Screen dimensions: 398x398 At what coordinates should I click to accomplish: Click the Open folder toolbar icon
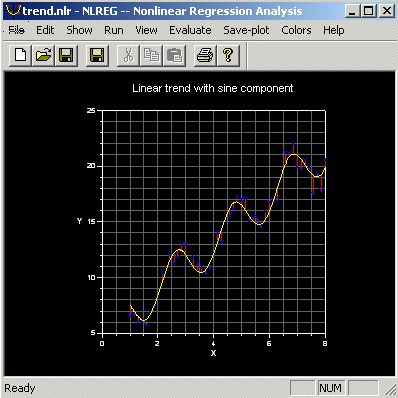point(43,56)
